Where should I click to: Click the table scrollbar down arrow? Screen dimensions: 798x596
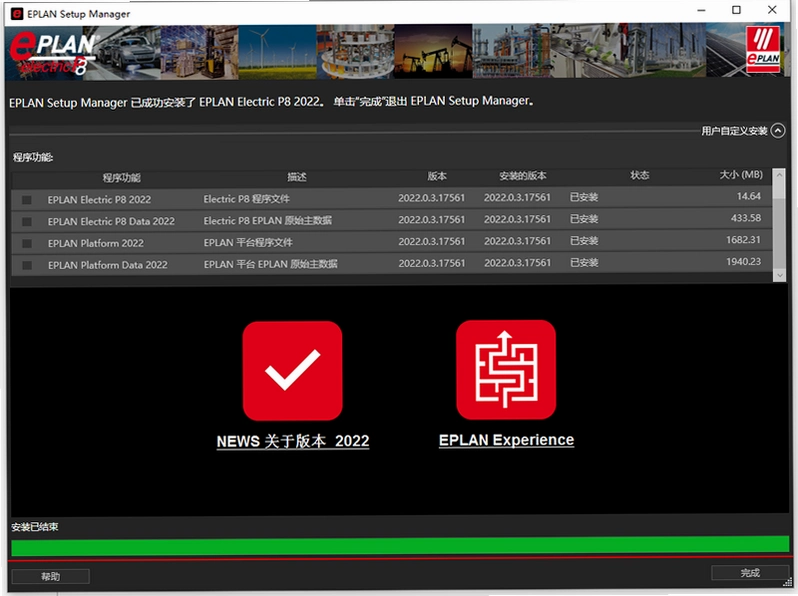pyautogui.click(x=779, y=275)
